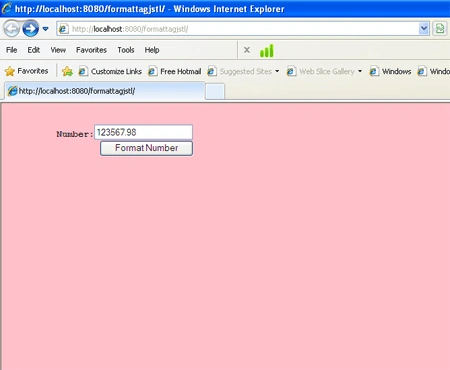Open the Suggested Sites bookmark
This screenshot has width=450, height=370.
click(x=239, y=71)
